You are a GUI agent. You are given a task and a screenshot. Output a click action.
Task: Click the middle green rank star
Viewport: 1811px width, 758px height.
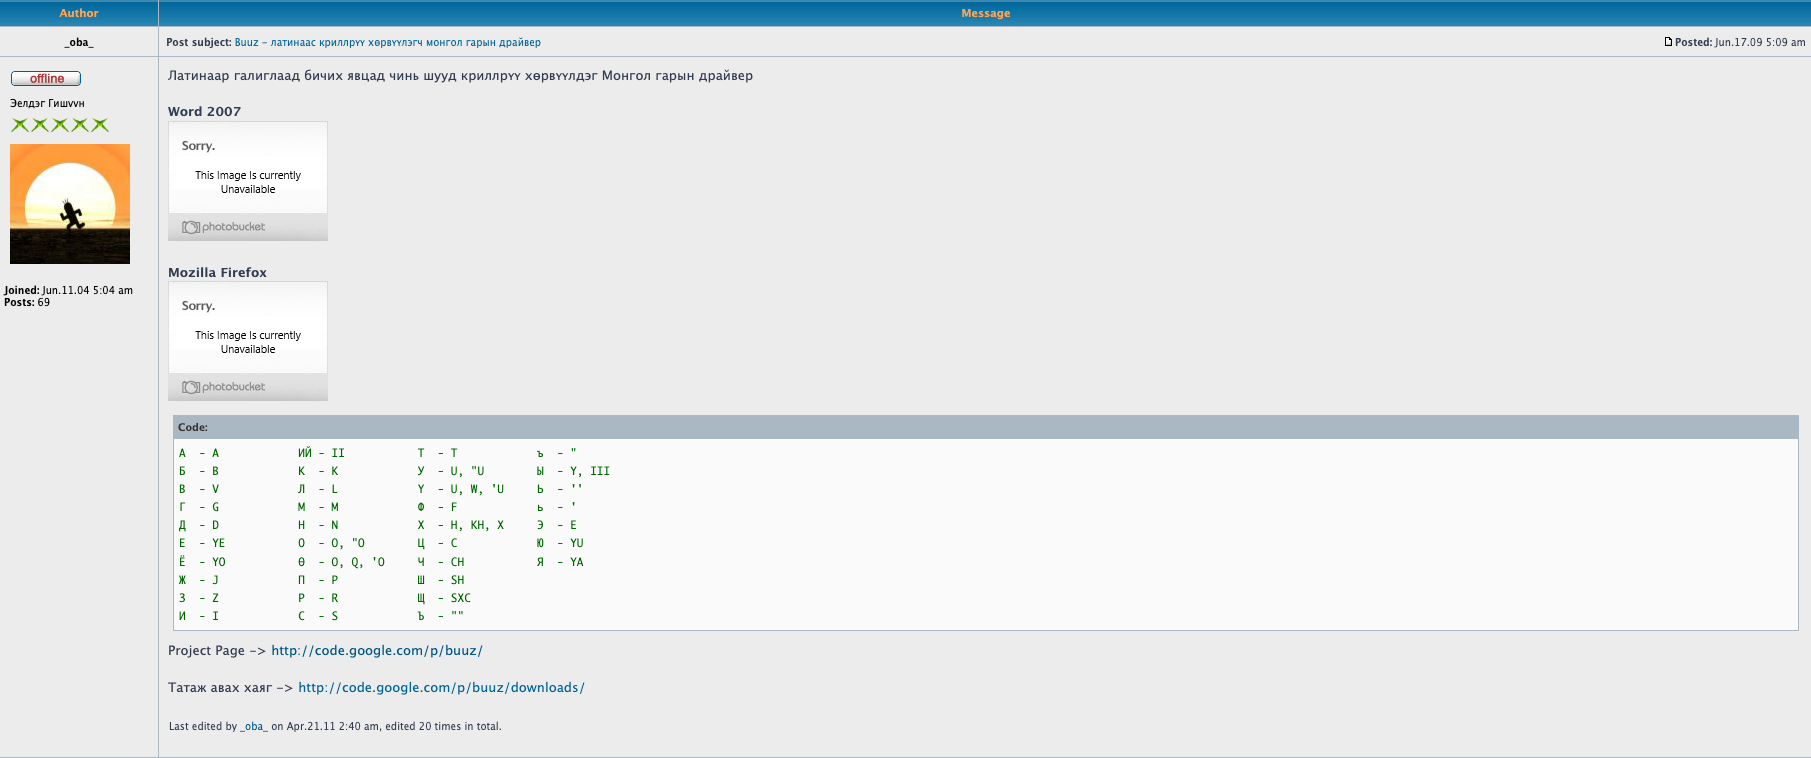(x=60, y=125)
